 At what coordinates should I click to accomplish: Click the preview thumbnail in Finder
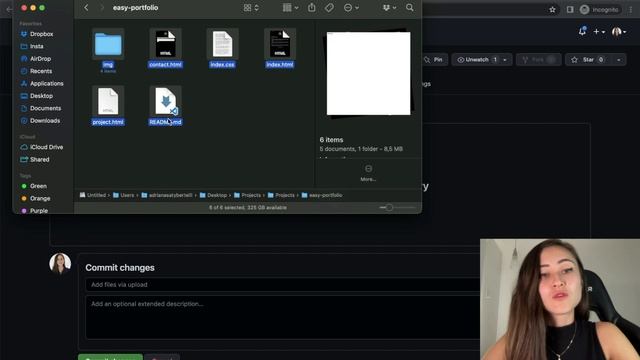click(369, 73)
